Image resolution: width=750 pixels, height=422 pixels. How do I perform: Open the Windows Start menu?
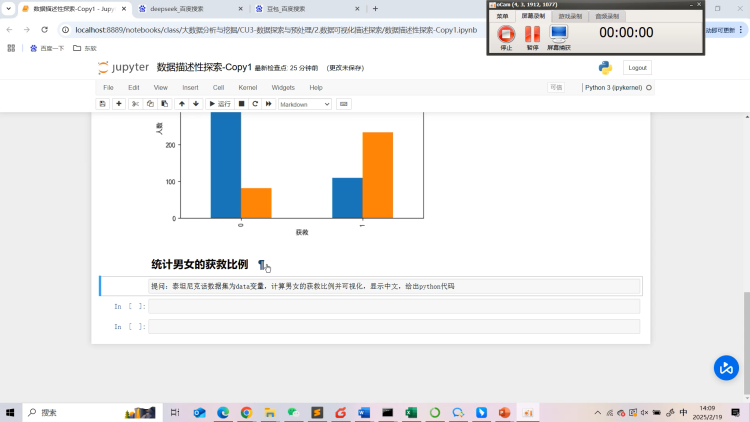pyautogui.click(x=11, y=412)
